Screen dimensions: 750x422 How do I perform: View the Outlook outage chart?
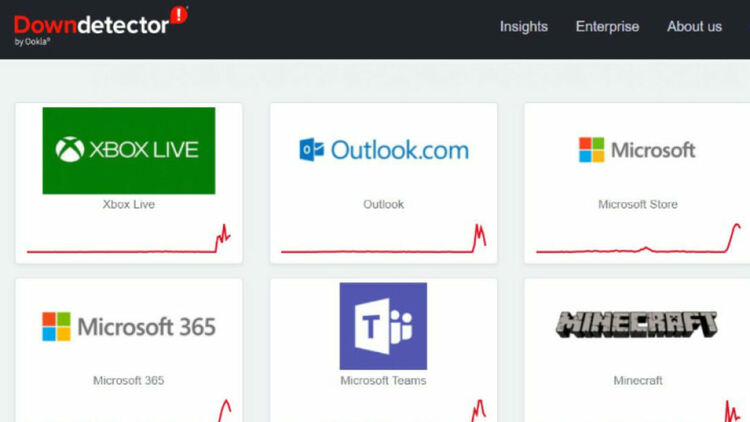click(384, 238)
